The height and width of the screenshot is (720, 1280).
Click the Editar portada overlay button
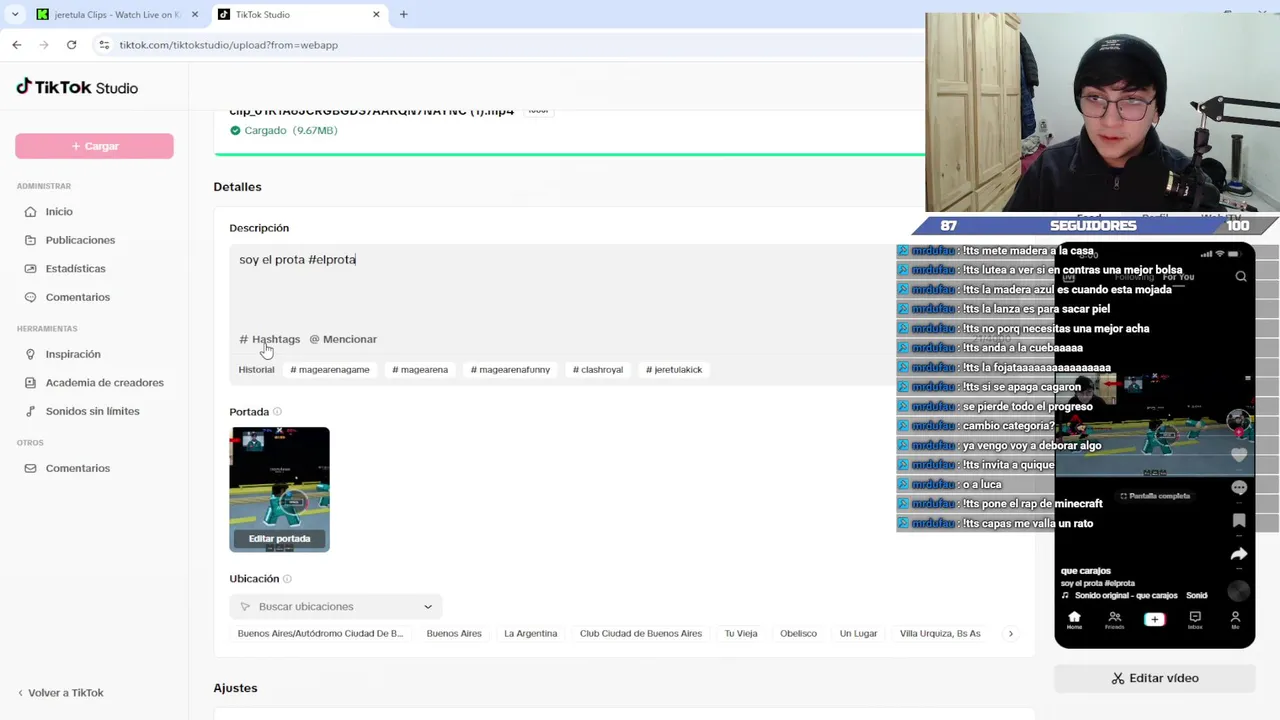click(279, 539)
